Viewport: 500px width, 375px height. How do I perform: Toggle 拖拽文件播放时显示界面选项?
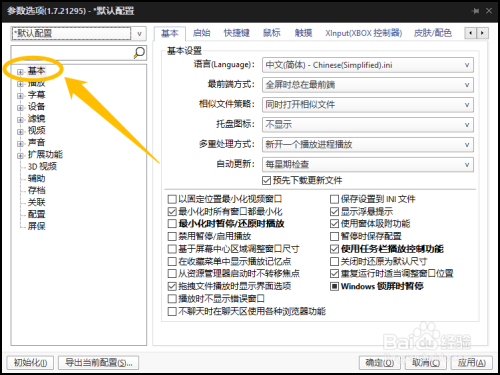tap(172, 286)
